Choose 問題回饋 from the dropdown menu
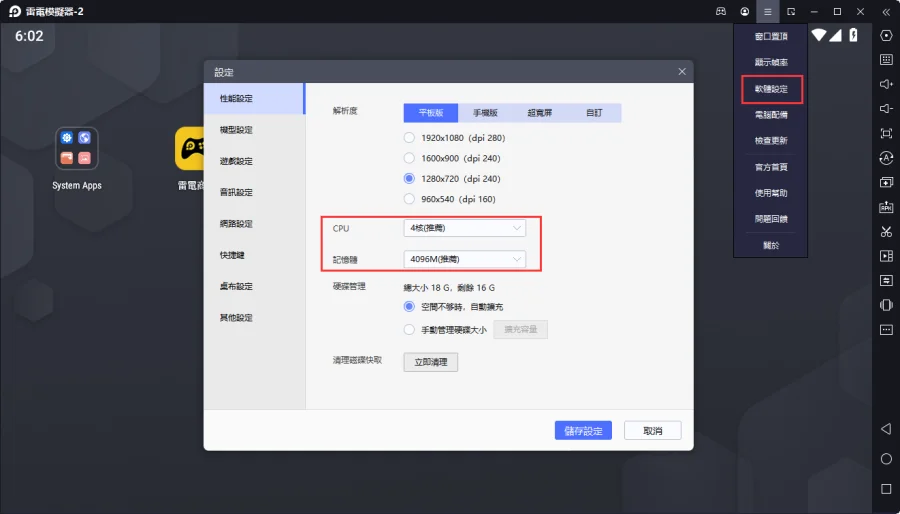This screenshot has height=514, width=900. (771, 219)
